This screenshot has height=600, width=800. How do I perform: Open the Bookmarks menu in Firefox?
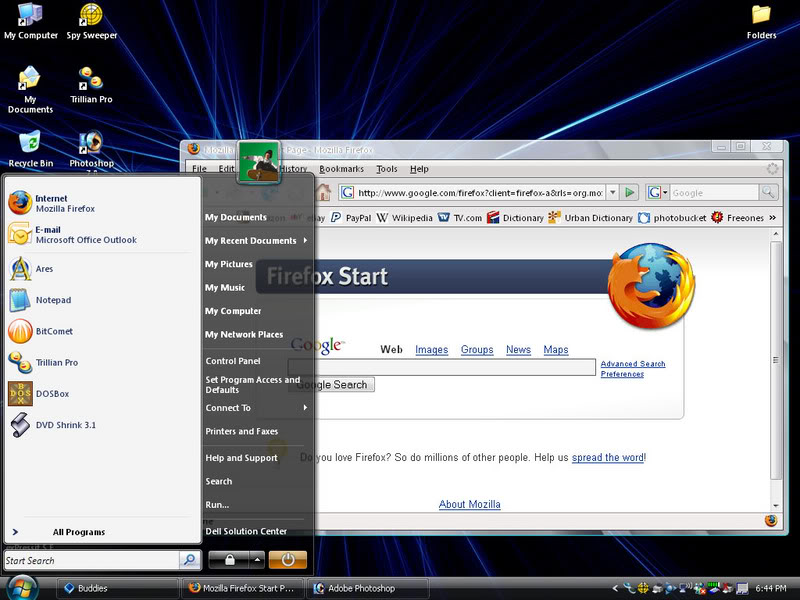(341, 169)
